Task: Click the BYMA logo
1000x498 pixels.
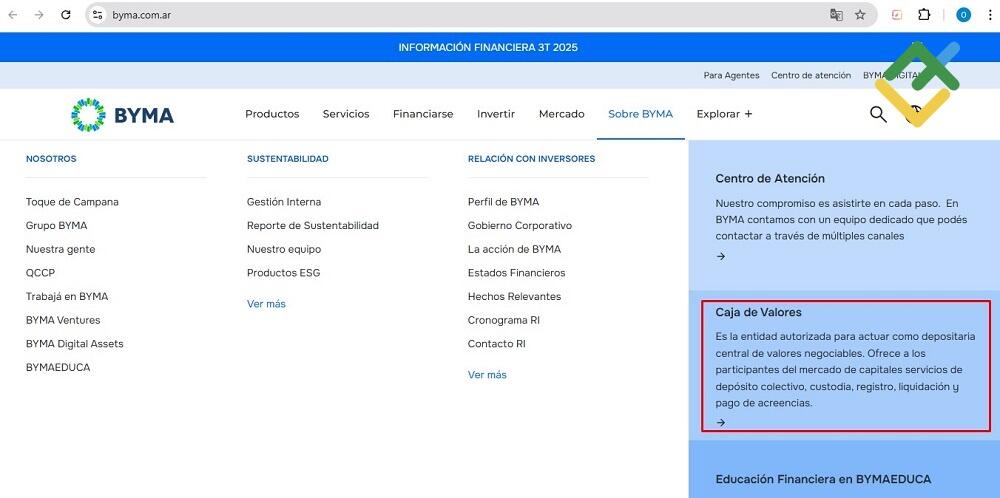Action: coord(122,115)
